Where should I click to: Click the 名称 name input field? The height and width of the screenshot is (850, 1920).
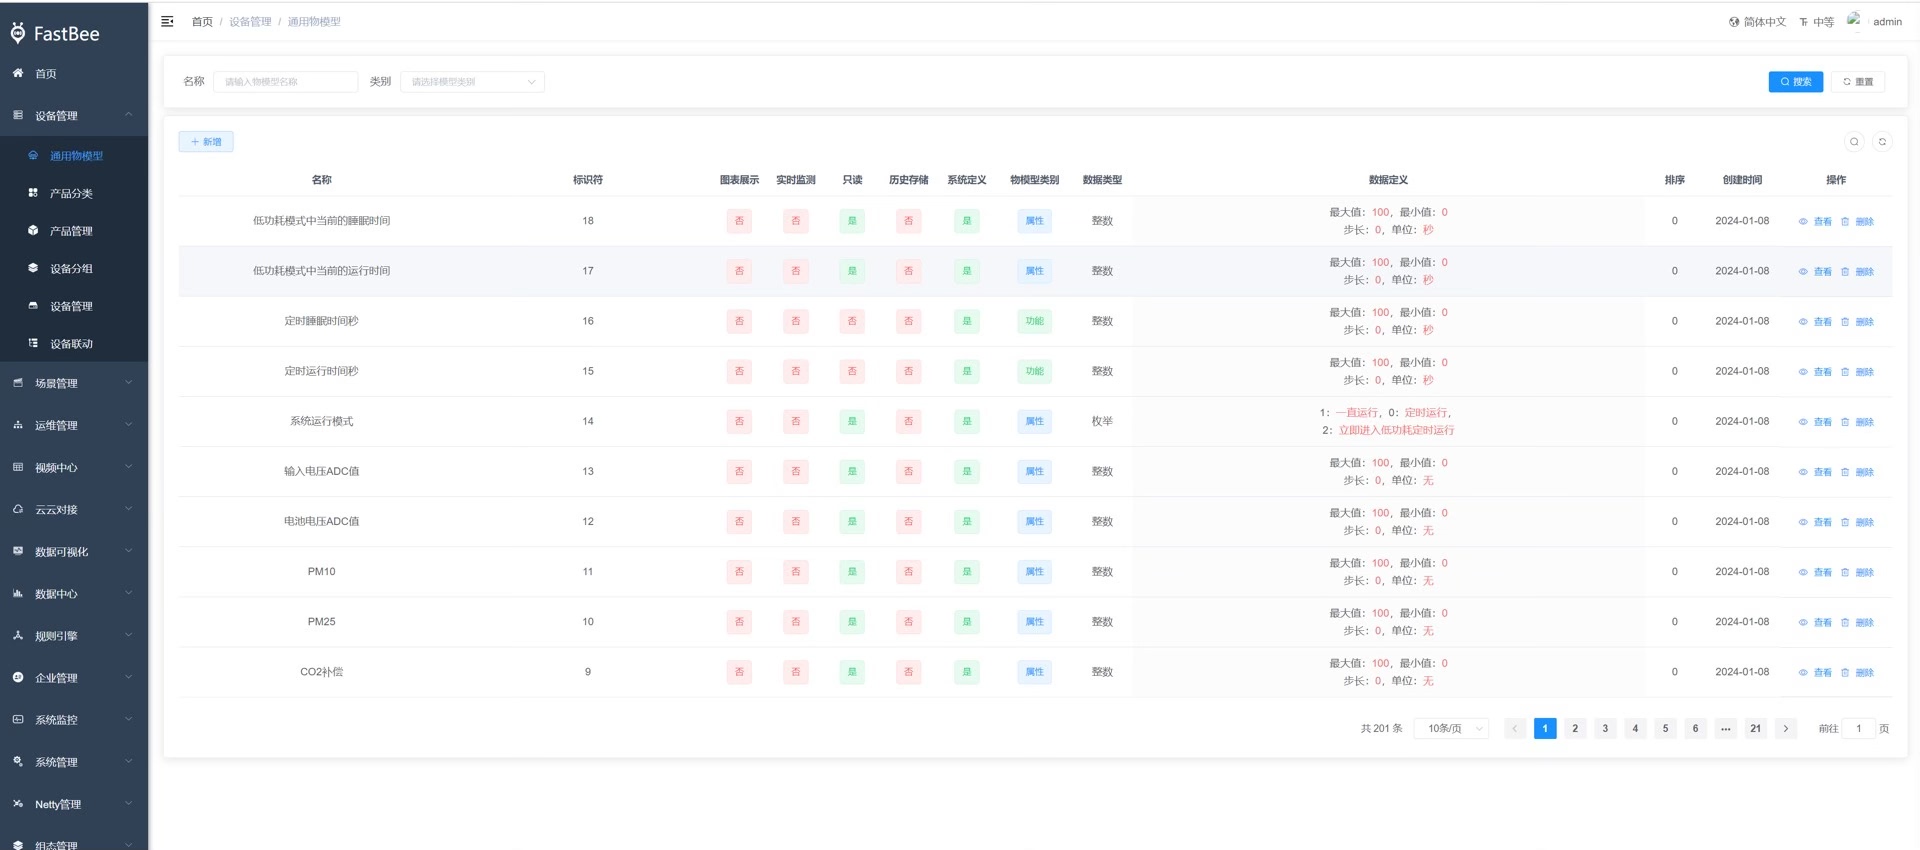click(285, 82)
